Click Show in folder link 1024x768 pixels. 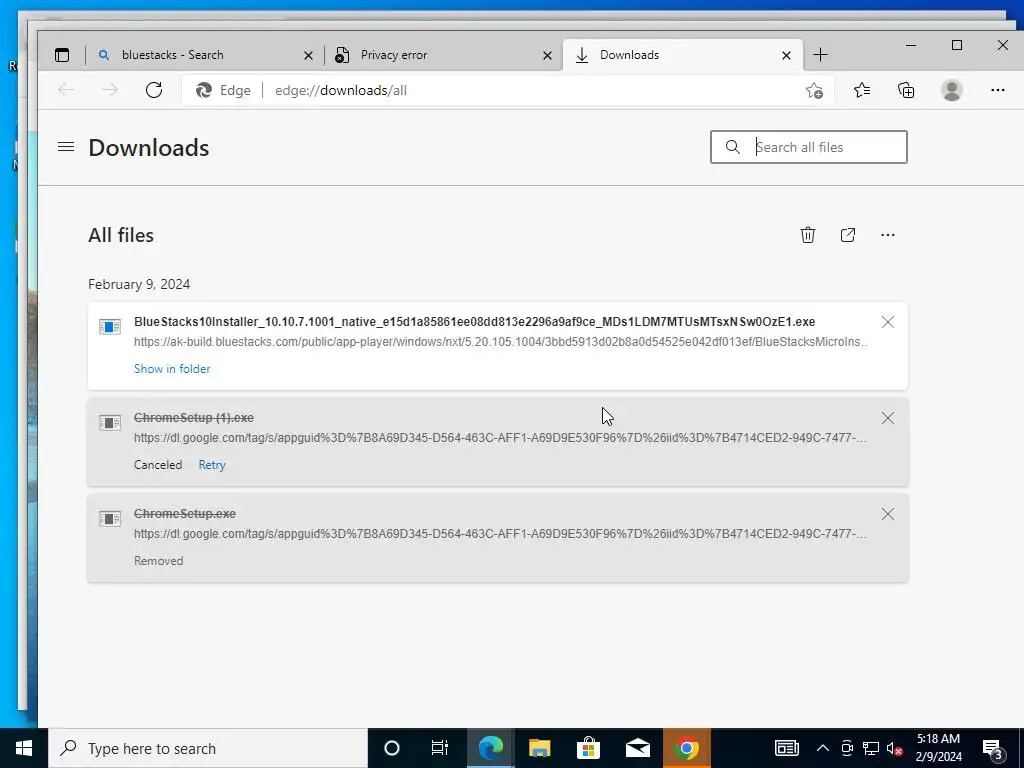[172, 369]
